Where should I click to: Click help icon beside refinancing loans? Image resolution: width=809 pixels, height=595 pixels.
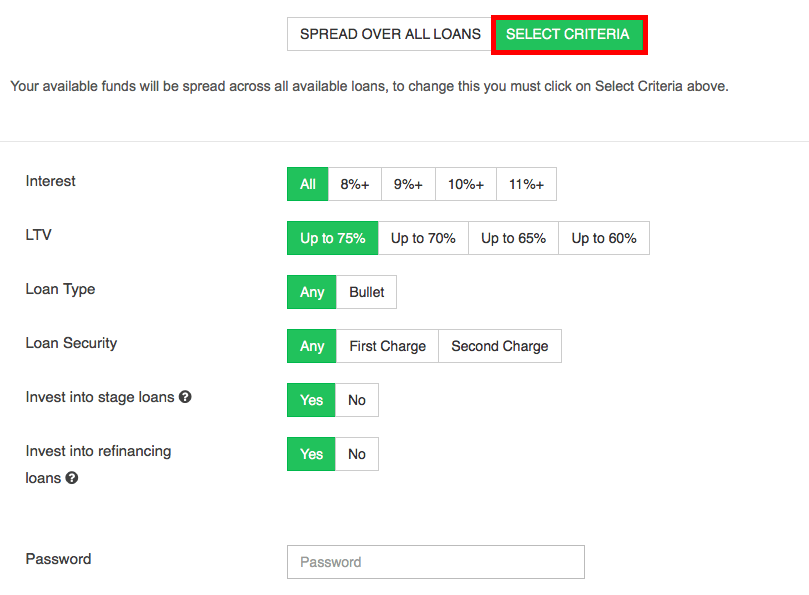(x=72, y=478)
